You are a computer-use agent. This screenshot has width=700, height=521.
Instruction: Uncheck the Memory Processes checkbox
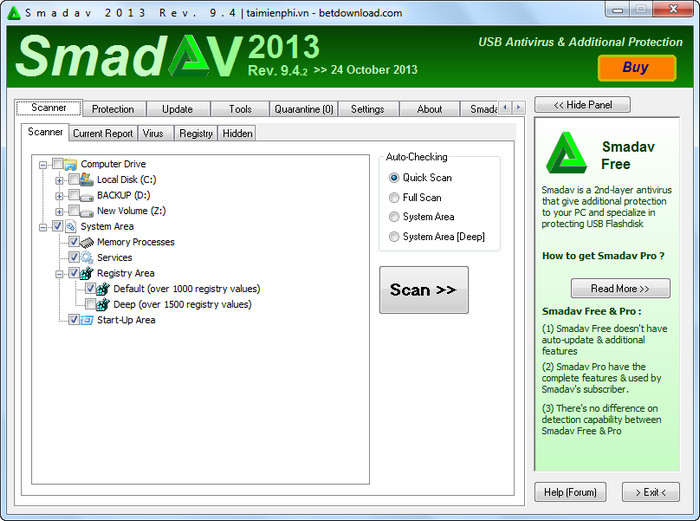pyautogui.click(x=74, y=242)
